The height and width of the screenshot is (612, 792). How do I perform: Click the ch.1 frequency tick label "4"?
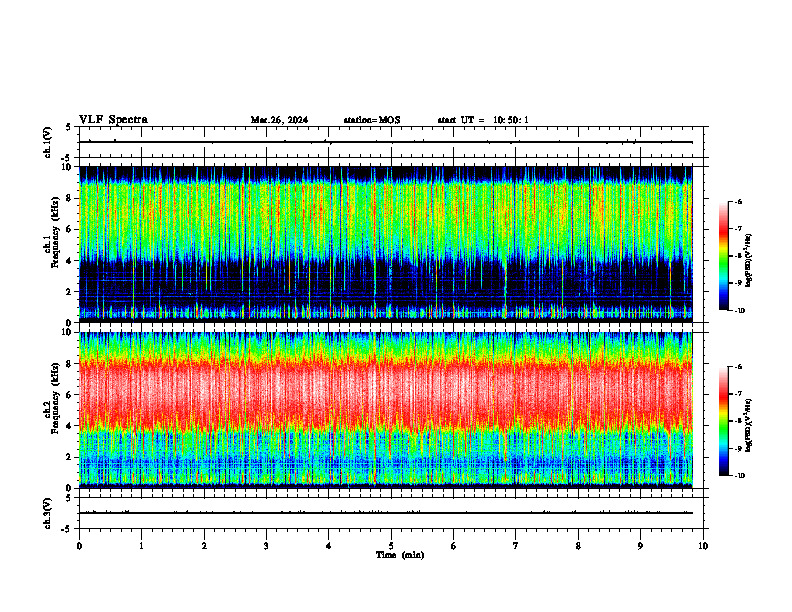pos(70,261)
